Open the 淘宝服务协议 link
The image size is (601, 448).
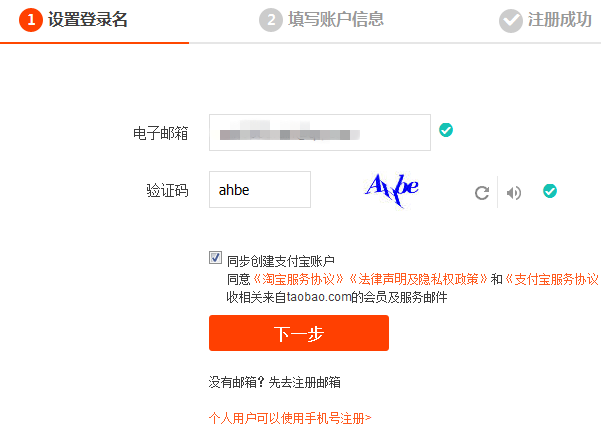[299, 279]
